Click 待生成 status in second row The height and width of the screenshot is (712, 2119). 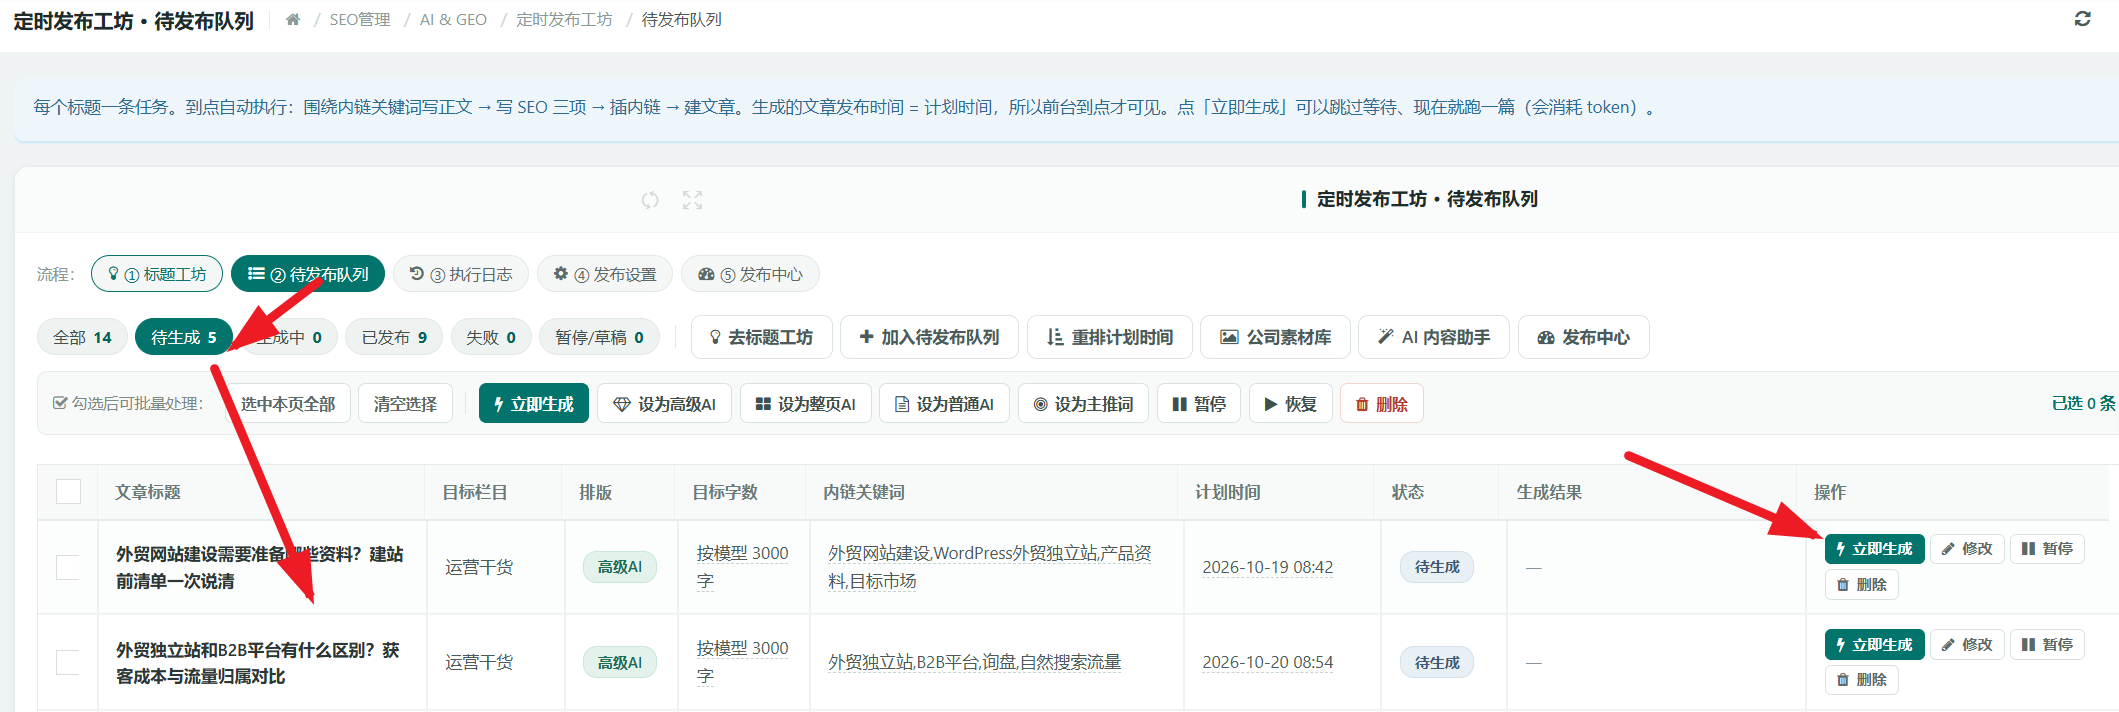(1437, 662)
